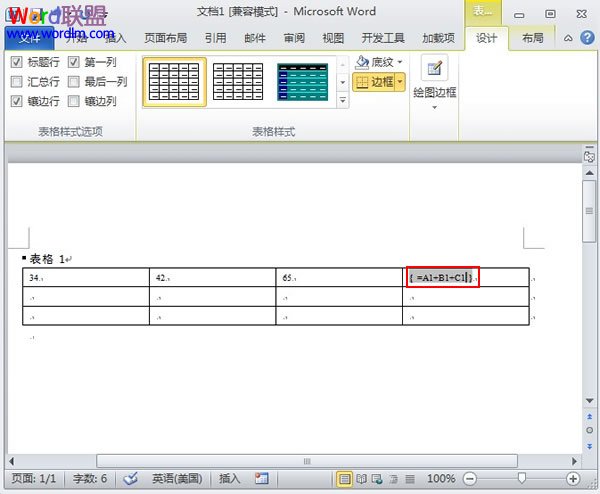This screenshot has width=600, height=494.
Task: Open the 开发工具 tab
Action: point(383,38)
